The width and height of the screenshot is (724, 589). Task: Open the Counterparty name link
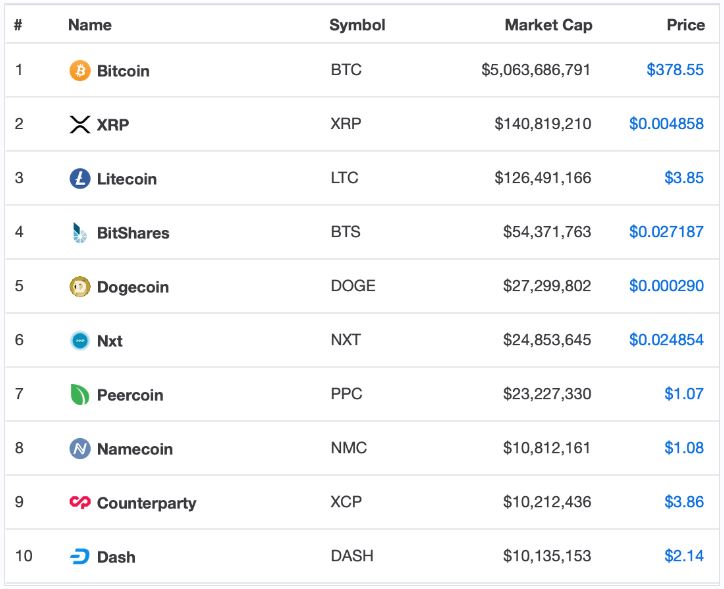[x=146, y=503]
